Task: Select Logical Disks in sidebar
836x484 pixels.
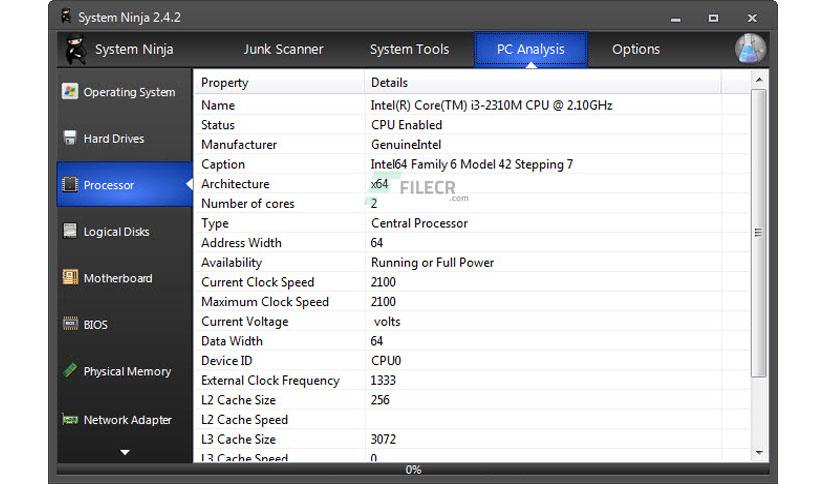Action: 116,231
